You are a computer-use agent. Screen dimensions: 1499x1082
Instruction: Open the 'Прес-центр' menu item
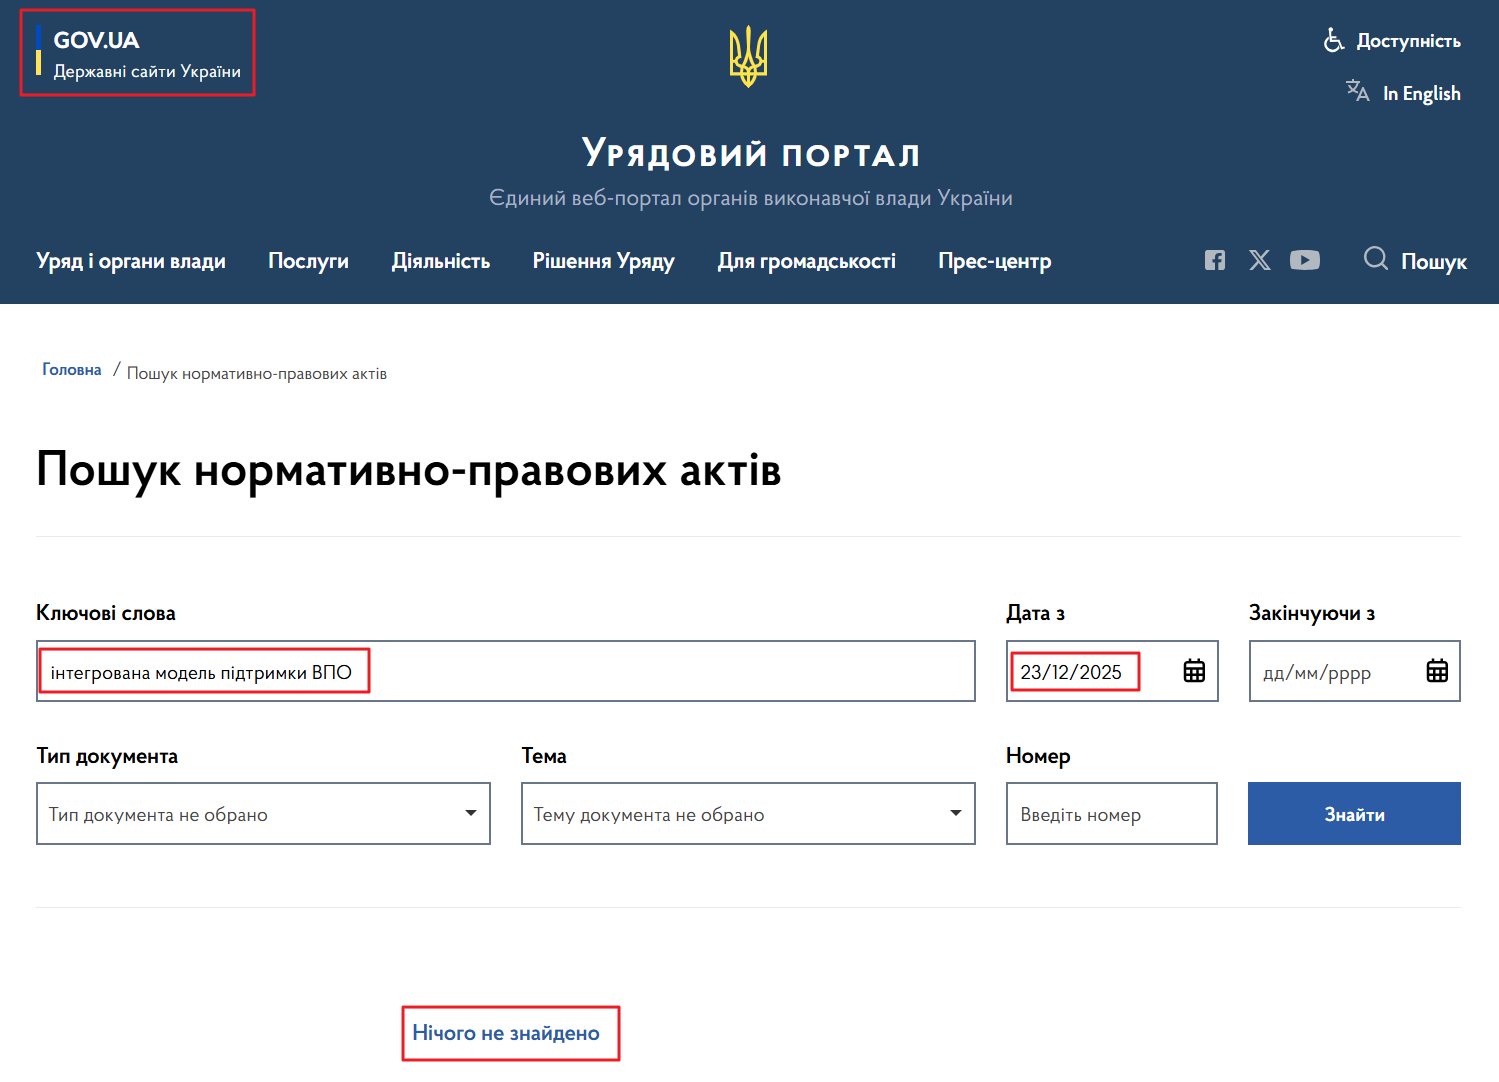click(995, 261)
